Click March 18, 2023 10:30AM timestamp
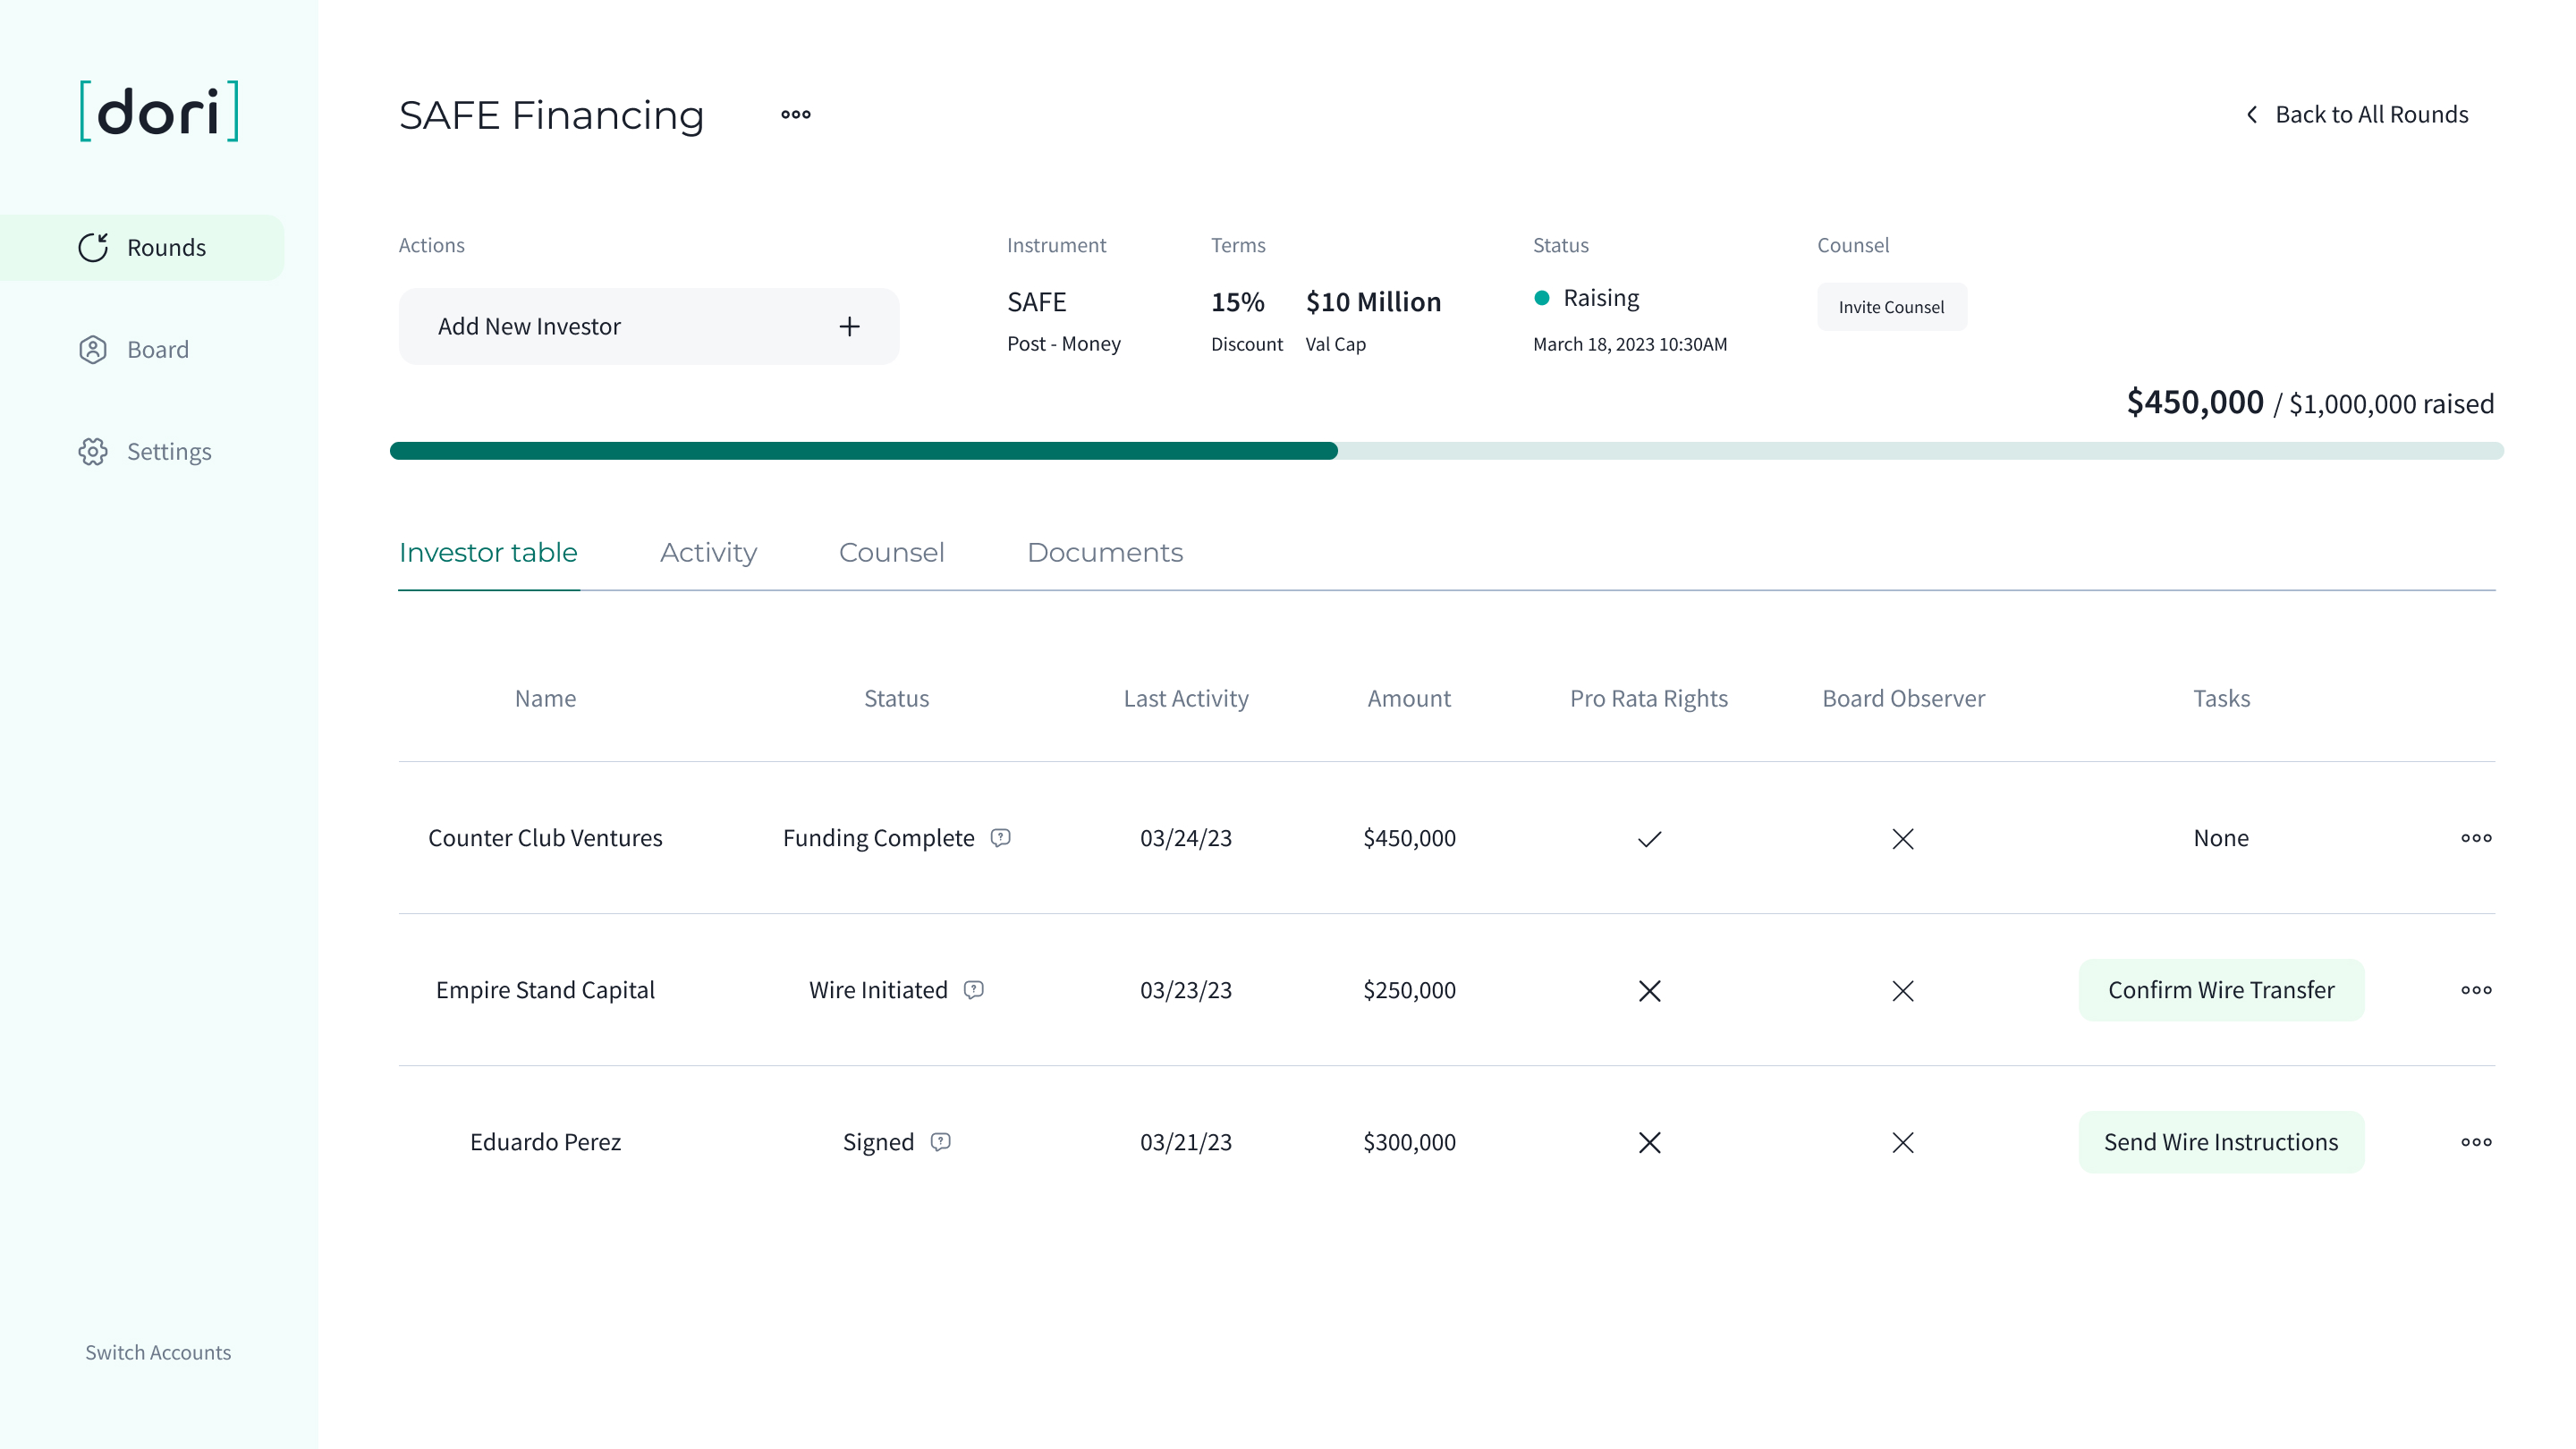Image resolution: width=2576 pixels, height=1449 pixels. click(x=1630, y=344)
